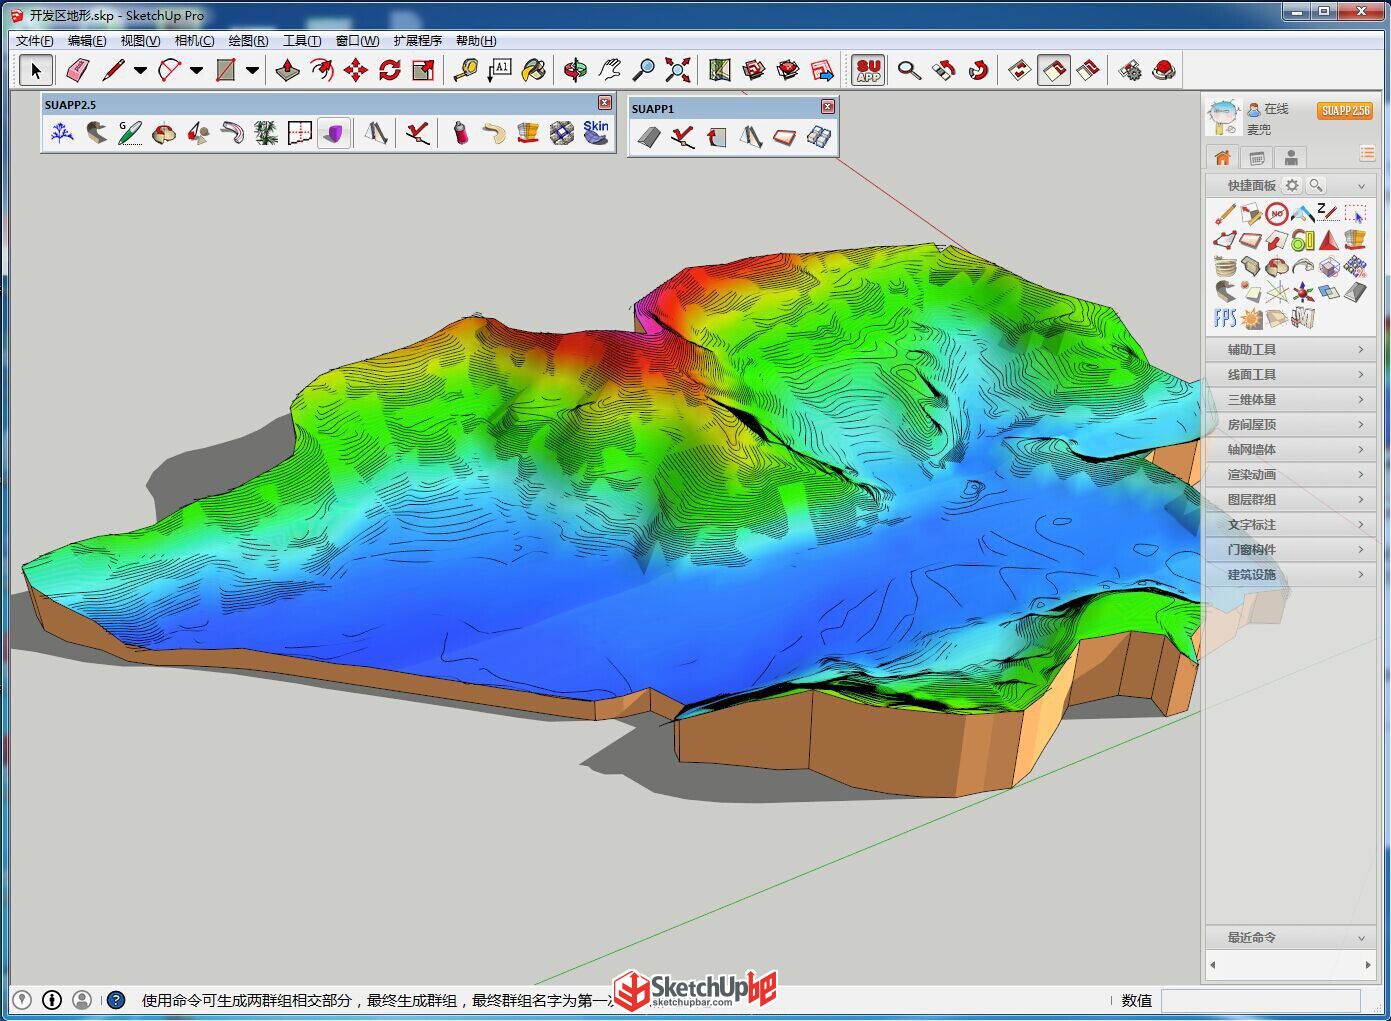Activate the Paint Bucket tool
The width and height of the screenshot is (1391, 1021).
click(x=533, y=70)
